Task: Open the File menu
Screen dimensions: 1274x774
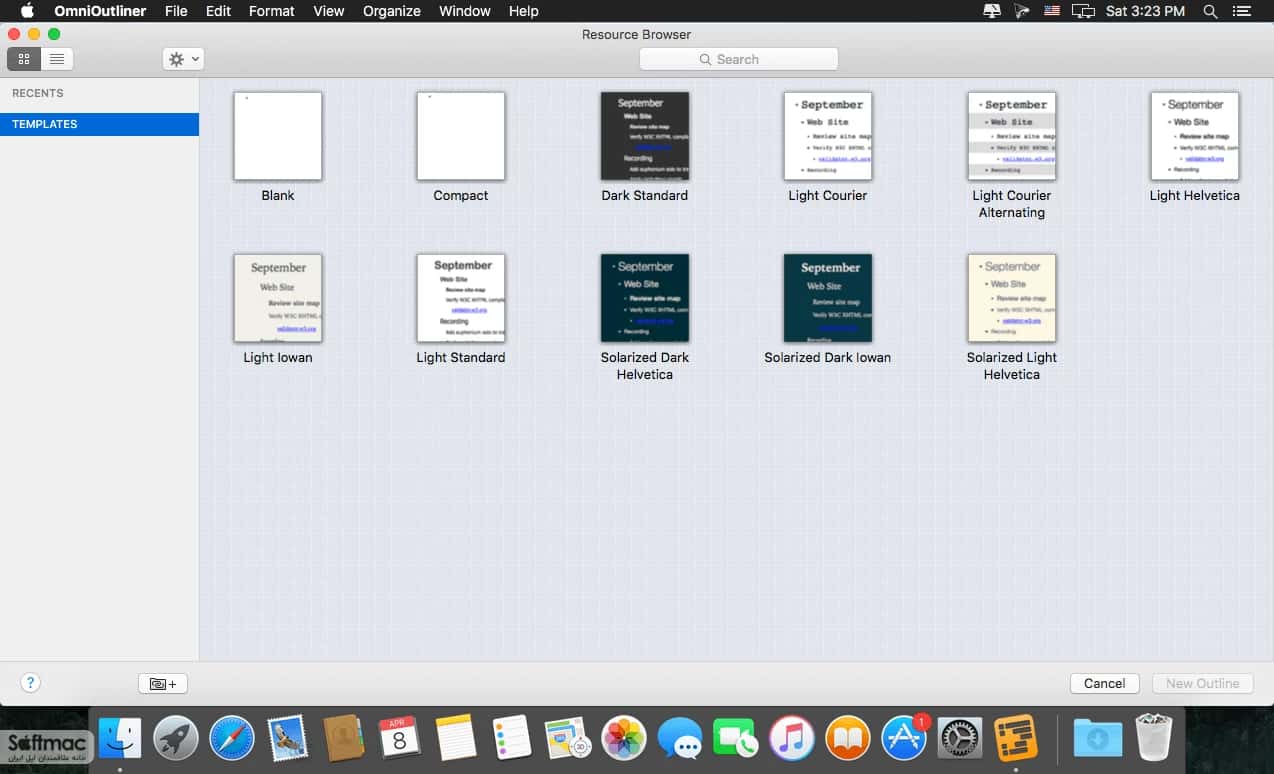Action: [176, 11]
